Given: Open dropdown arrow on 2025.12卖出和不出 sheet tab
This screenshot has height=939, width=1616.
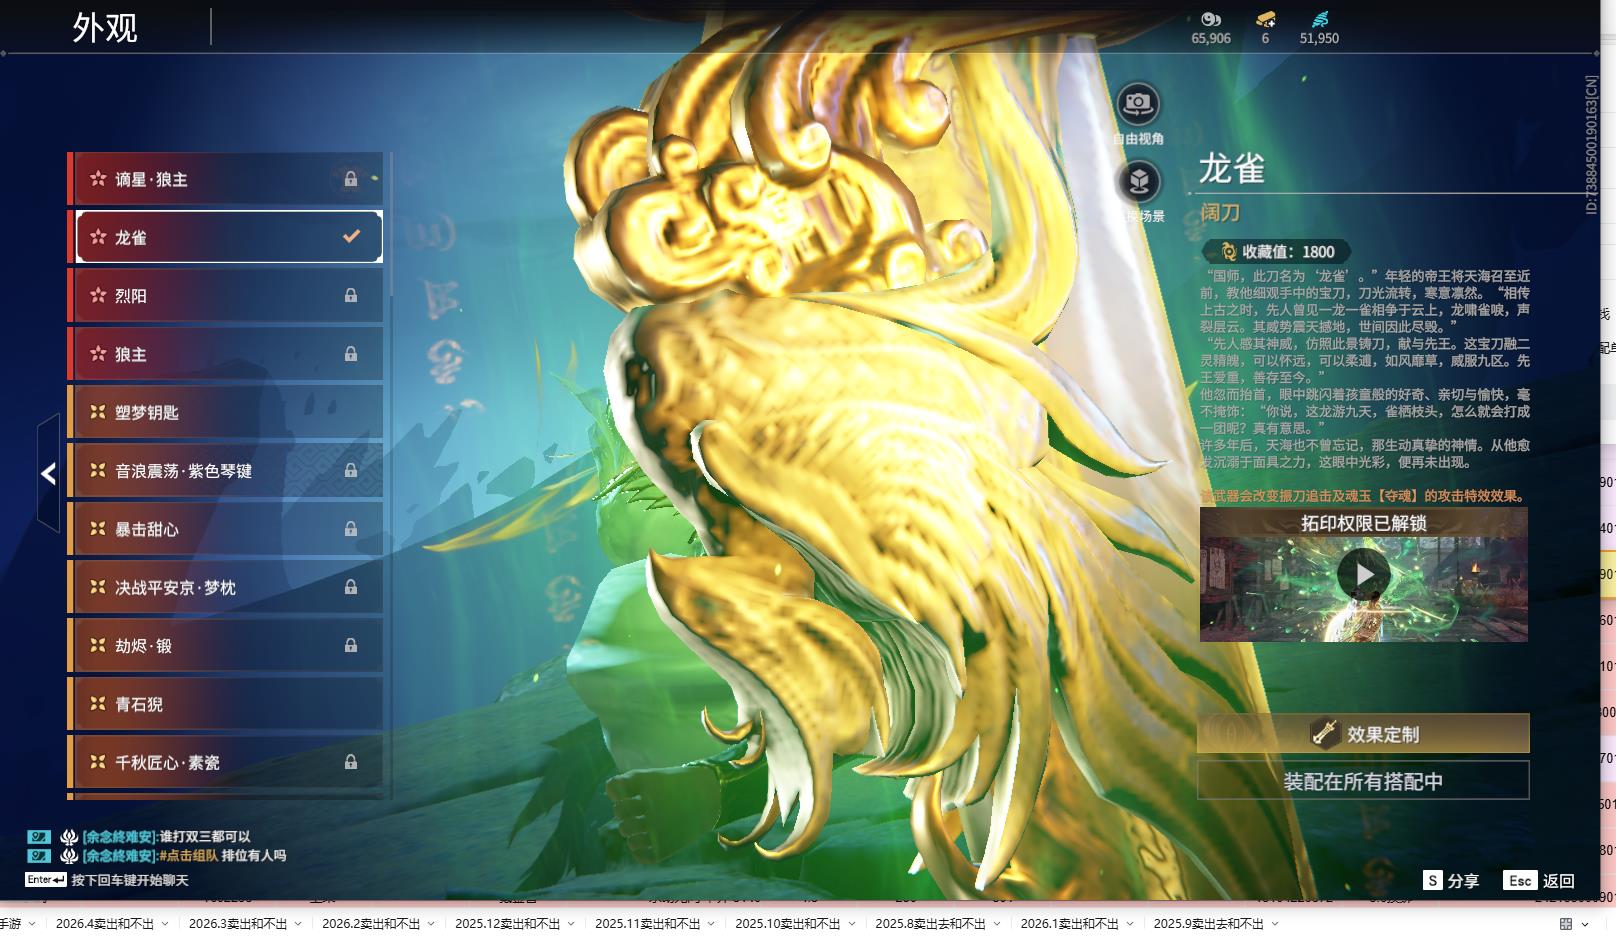Looking at the screenshot, I should (571, 924).
